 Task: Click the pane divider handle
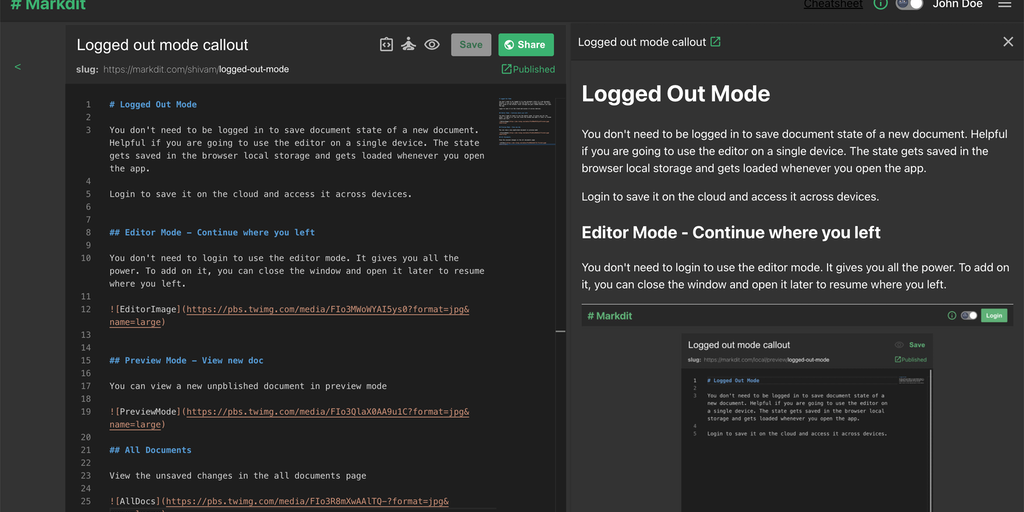(x=561, y=331)
